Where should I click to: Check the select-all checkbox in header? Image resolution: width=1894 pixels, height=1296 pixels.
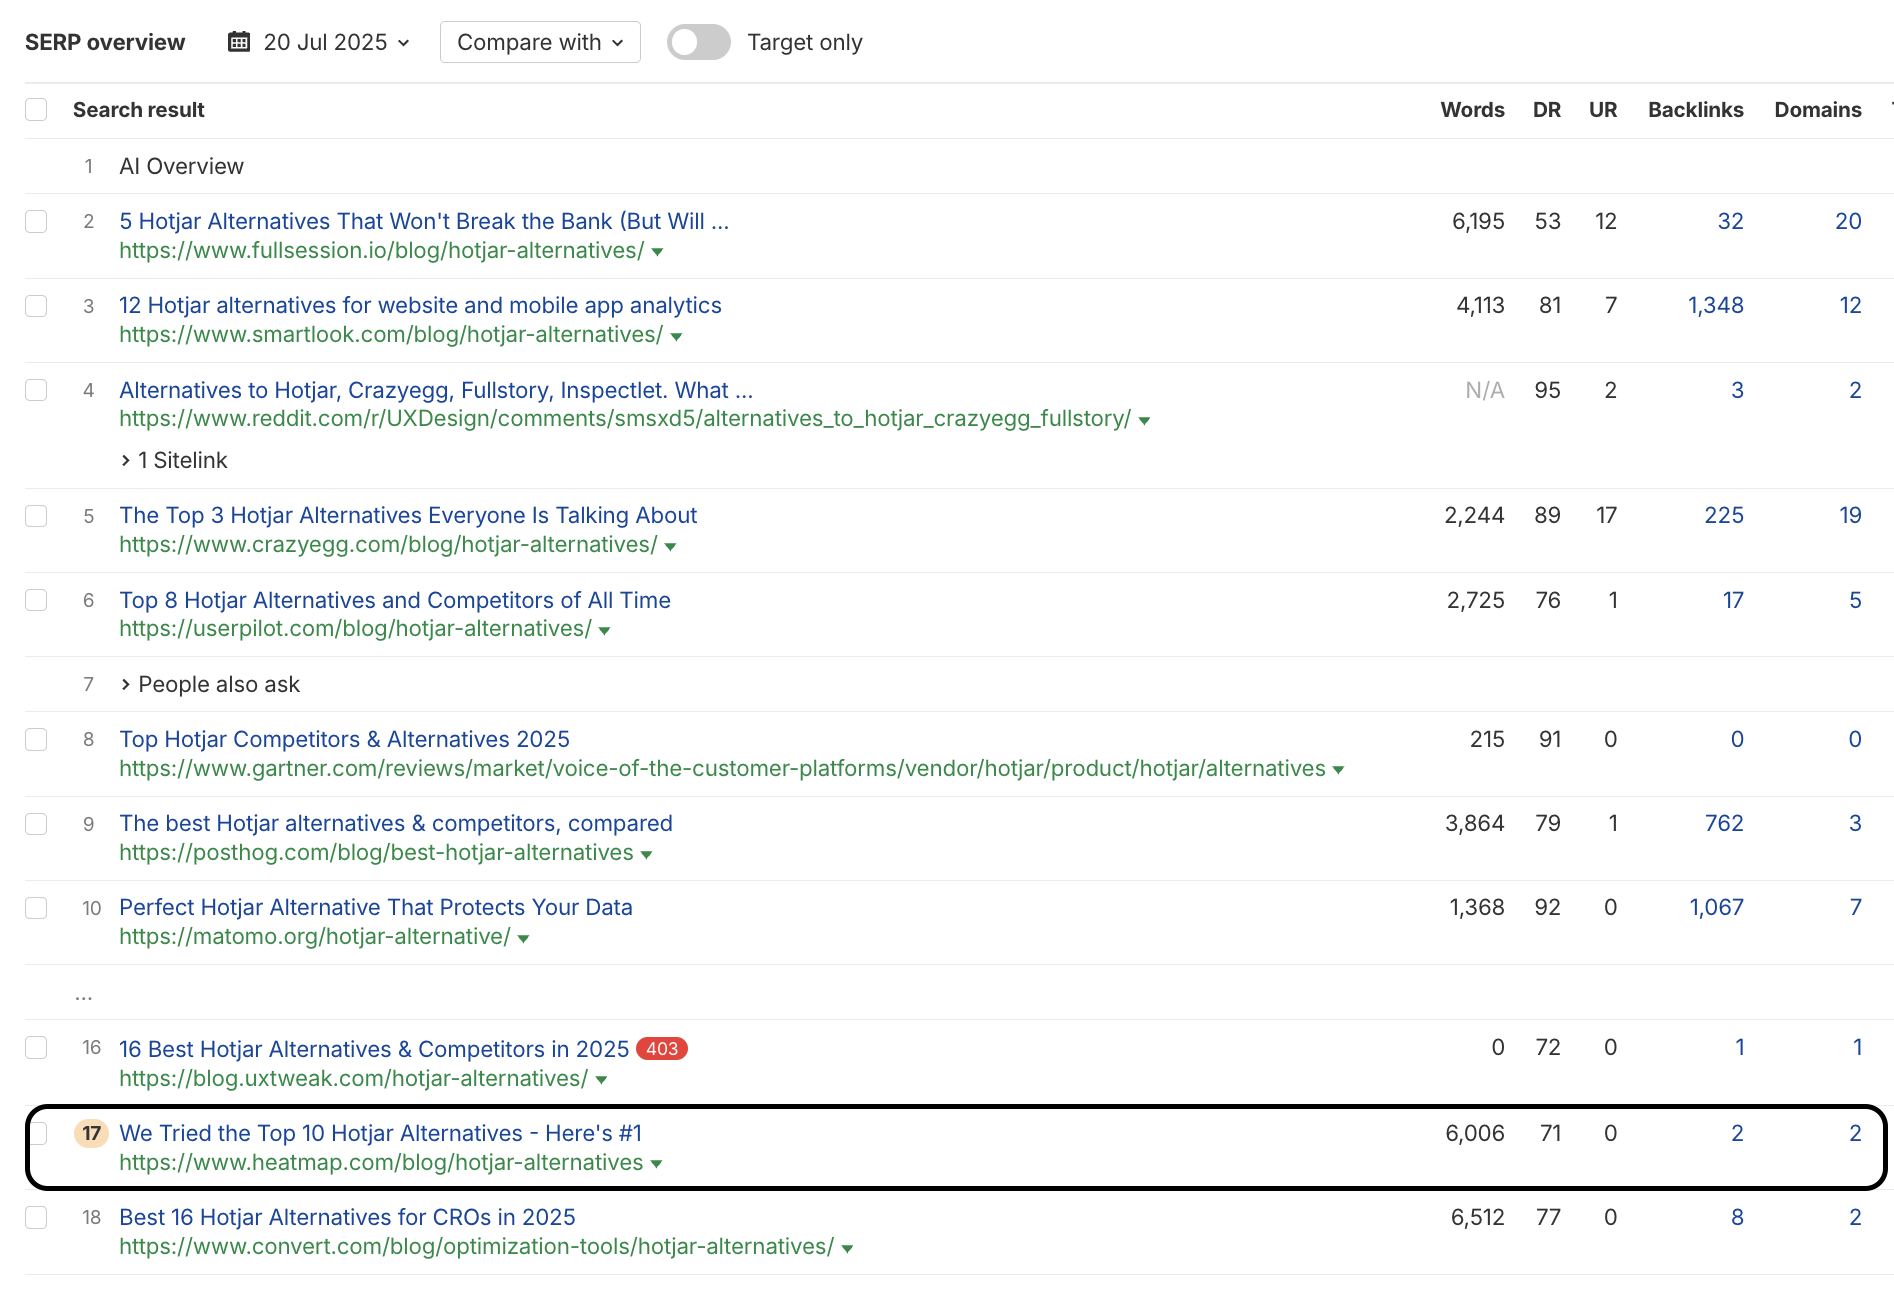(36, 110)
